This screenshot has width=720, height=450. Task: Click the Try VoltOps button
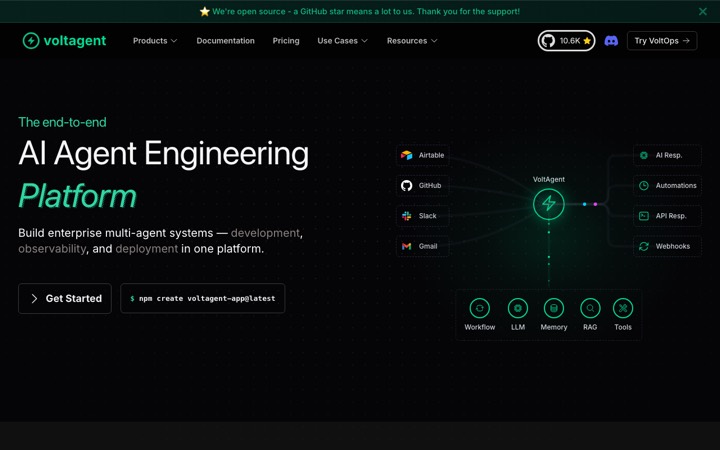(662, 41)
